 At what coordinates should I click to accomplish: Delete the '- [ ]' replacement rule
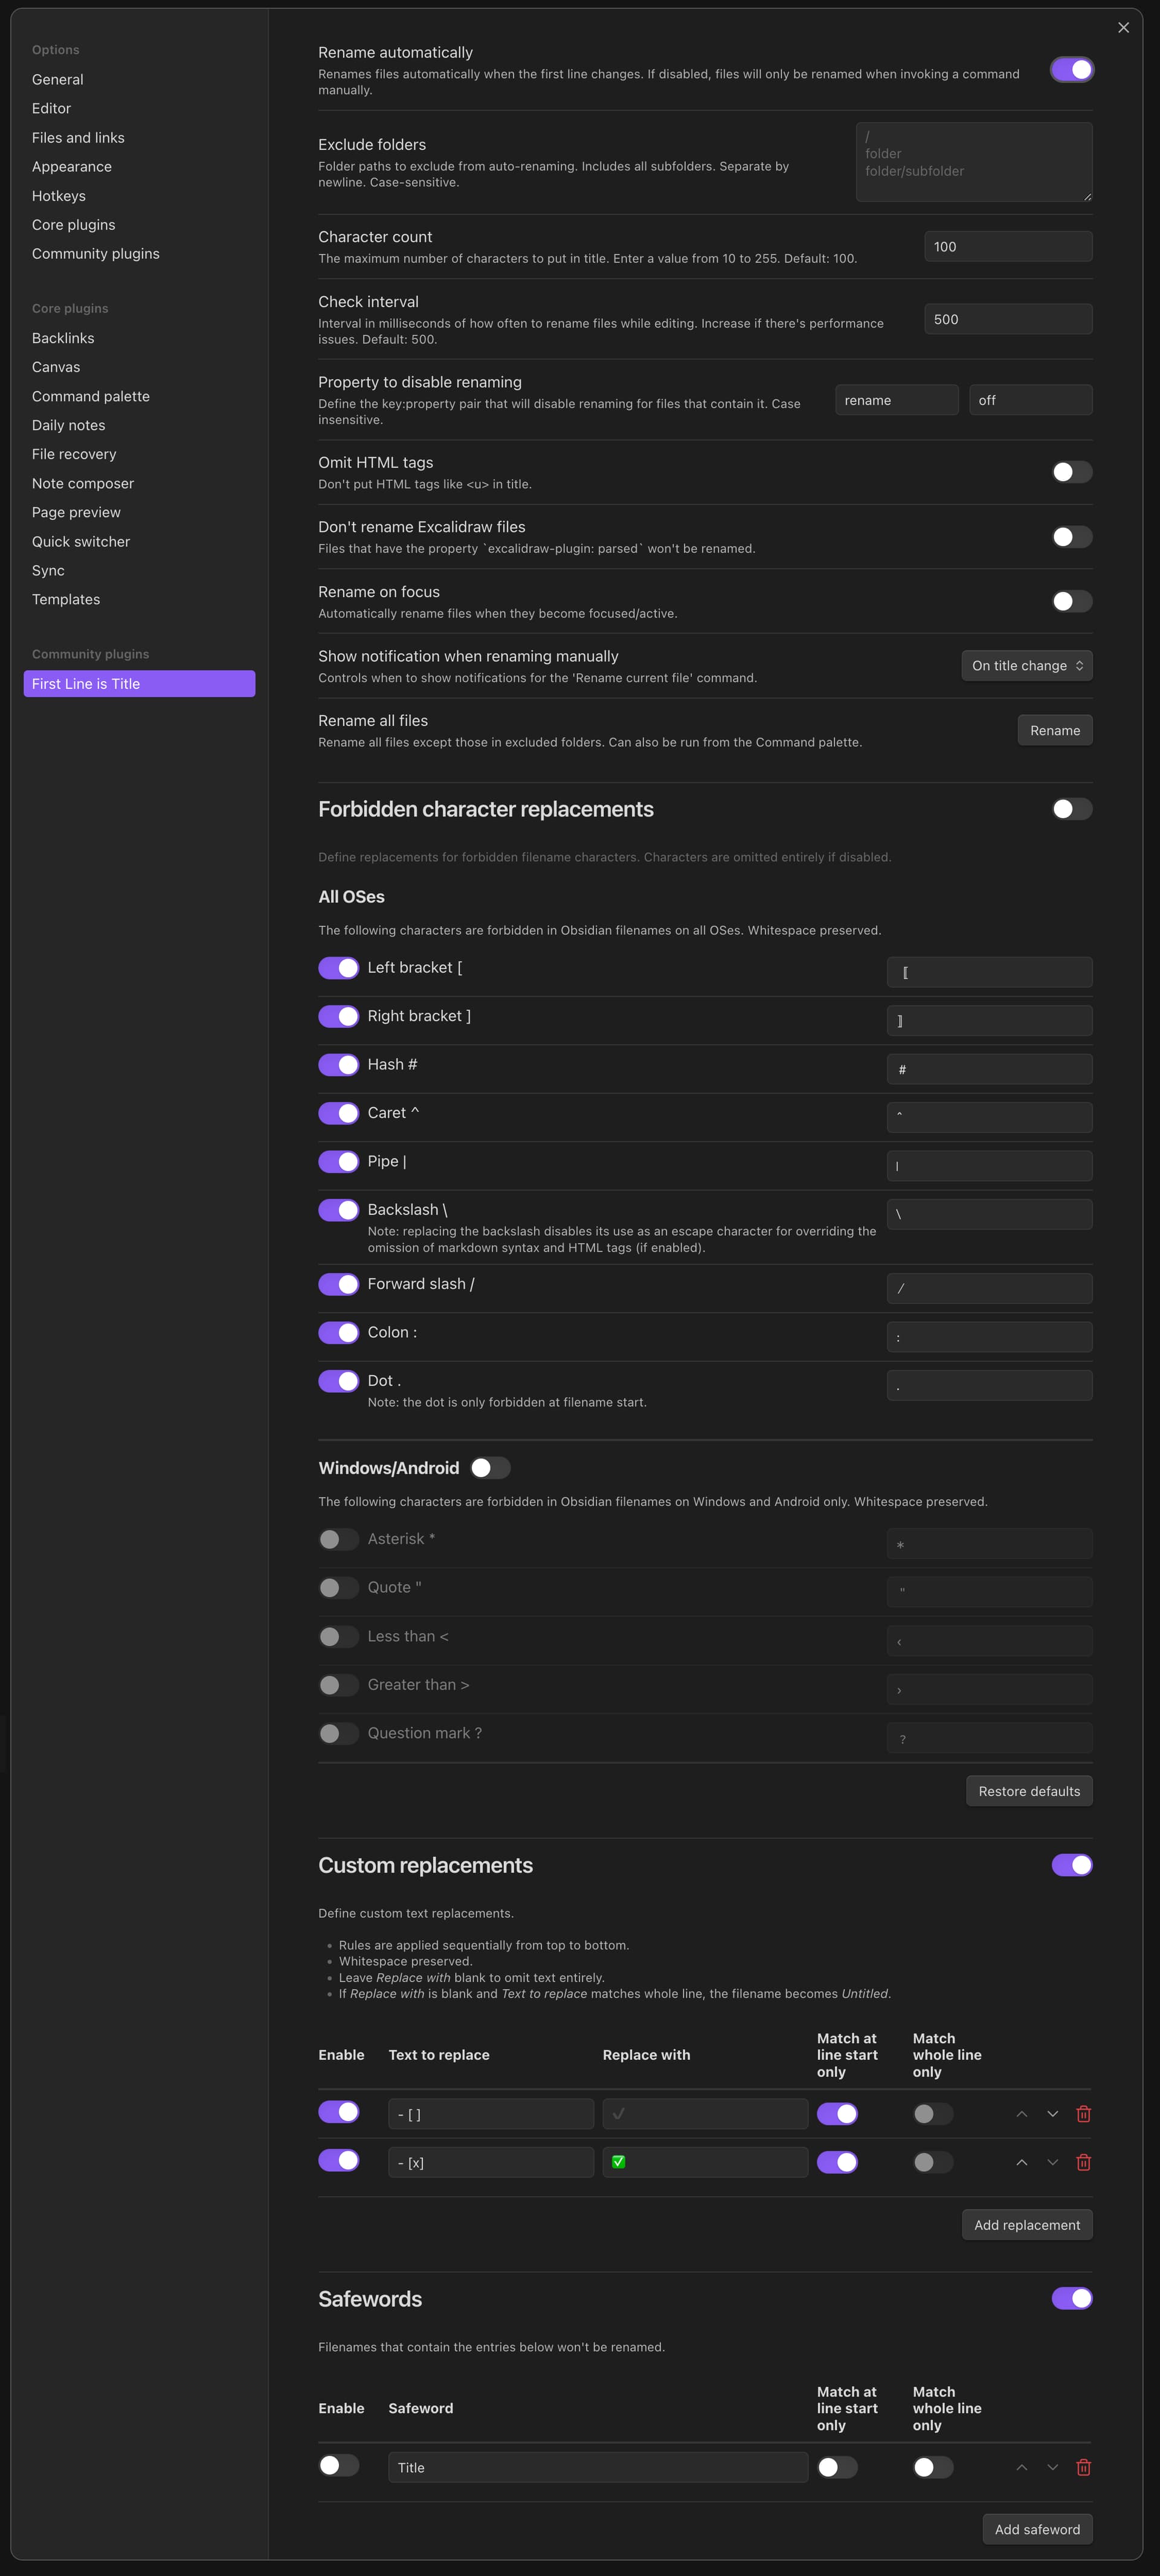1083,2113
